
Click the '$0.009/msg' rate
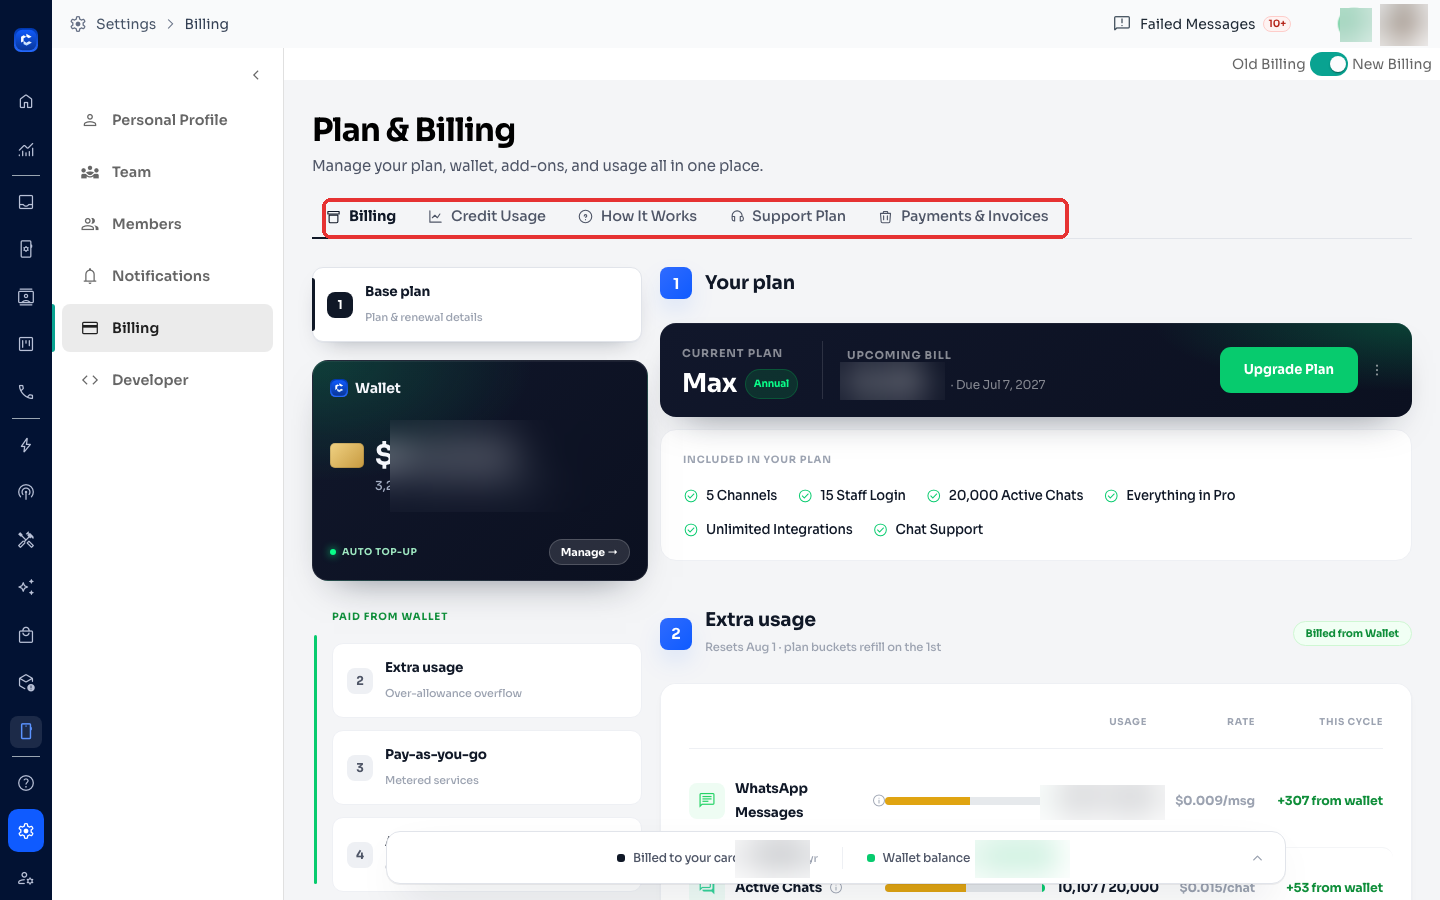click(1214, 801)
